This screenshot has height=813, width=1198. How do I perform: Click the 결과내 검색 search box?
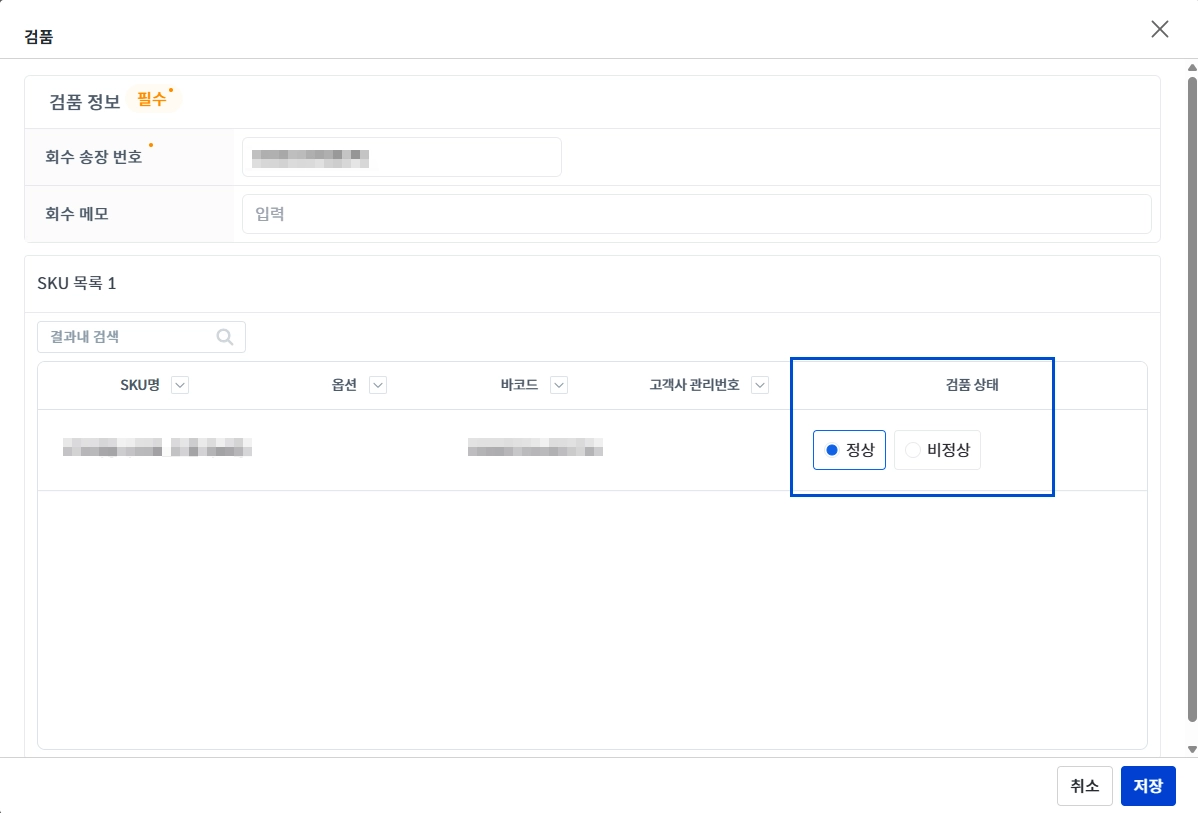tap(141, 337)
